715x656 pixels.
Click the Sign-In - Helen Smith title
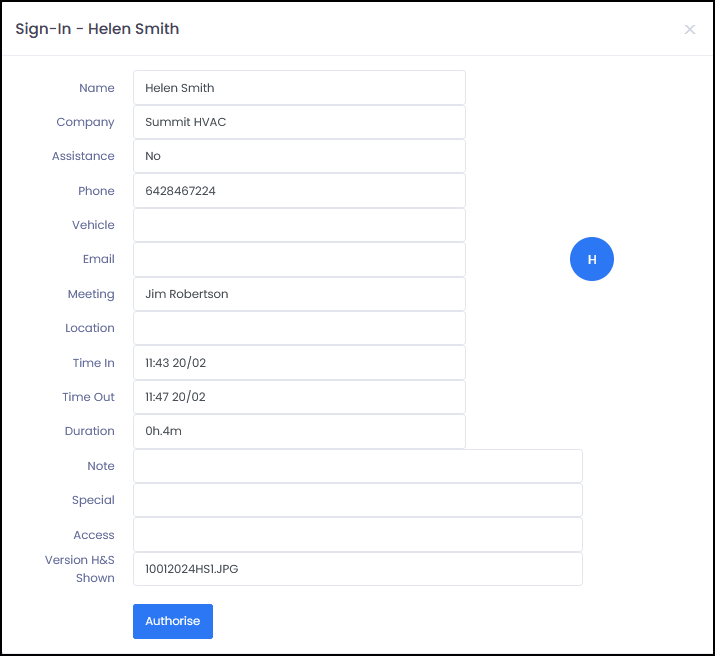[x=97, y=29]
